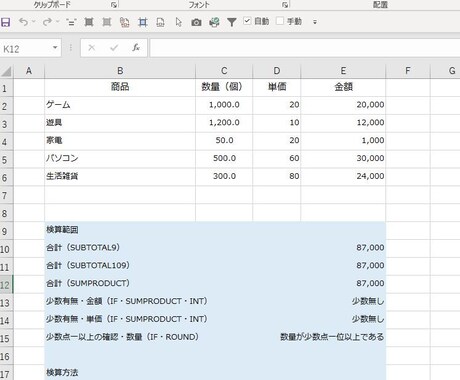This screenshot has height=380, width=460.
Task: Click the filter funnel icon
Action: (x=232, y=22)
